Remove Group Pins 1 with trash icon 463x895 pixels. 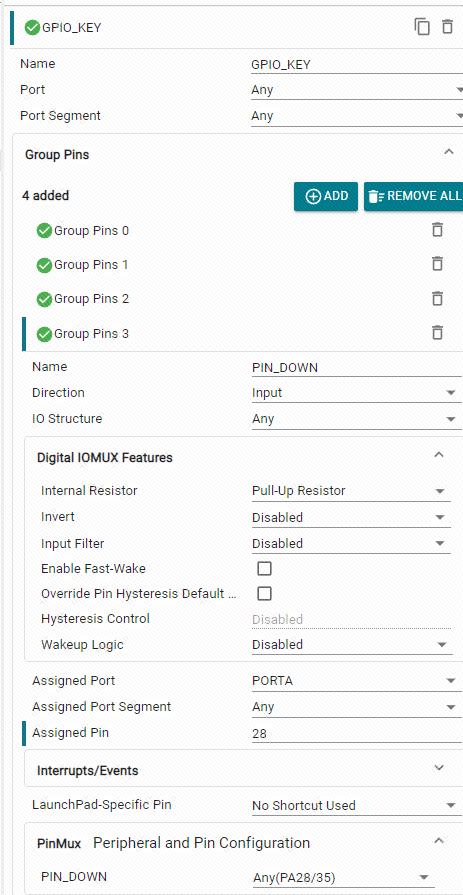[437, 264]
